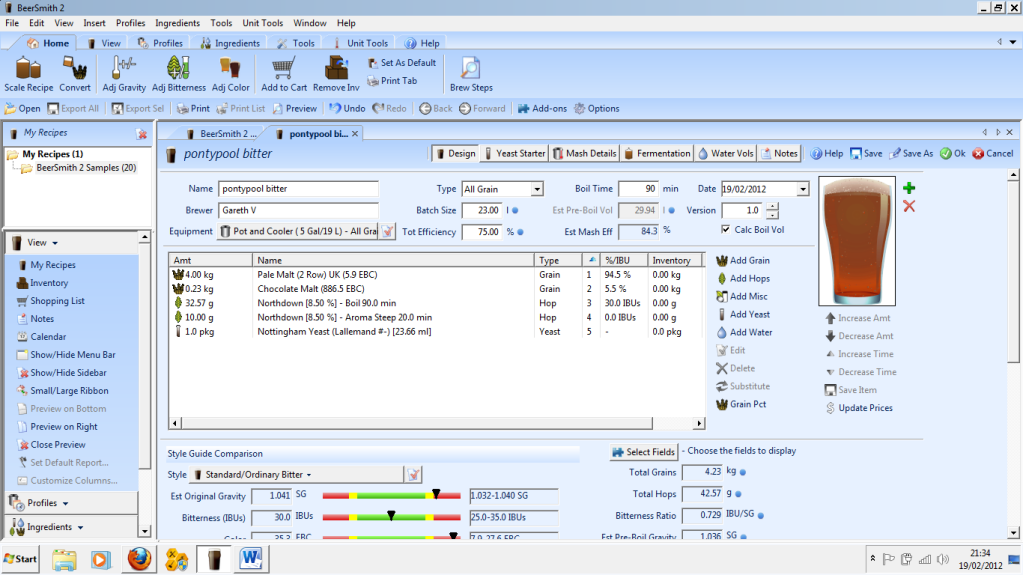Save the recipe with Save button
The image size is (1023, 575).
(866, 153)
